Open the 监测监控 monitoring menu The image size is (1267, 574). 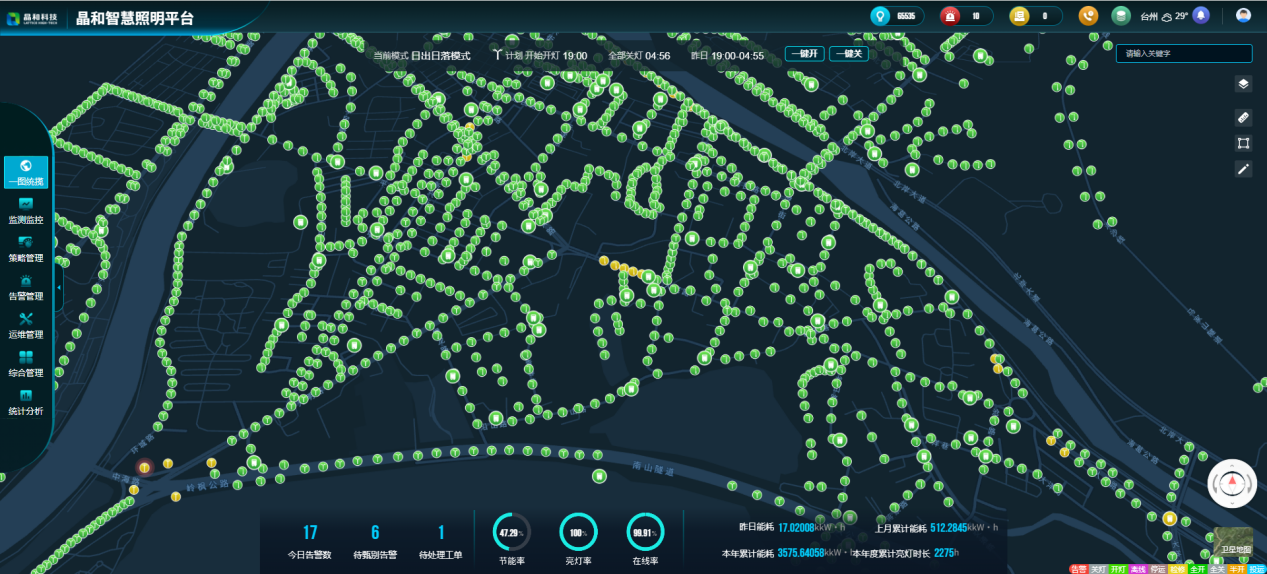tap(25, 210)
